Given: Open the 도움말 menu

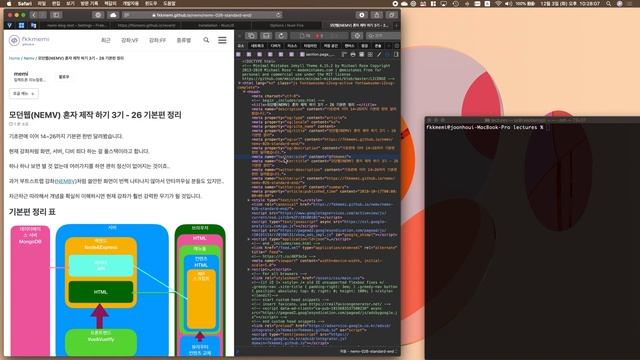Looking at the screenshot, I should [x=169, y=3].
